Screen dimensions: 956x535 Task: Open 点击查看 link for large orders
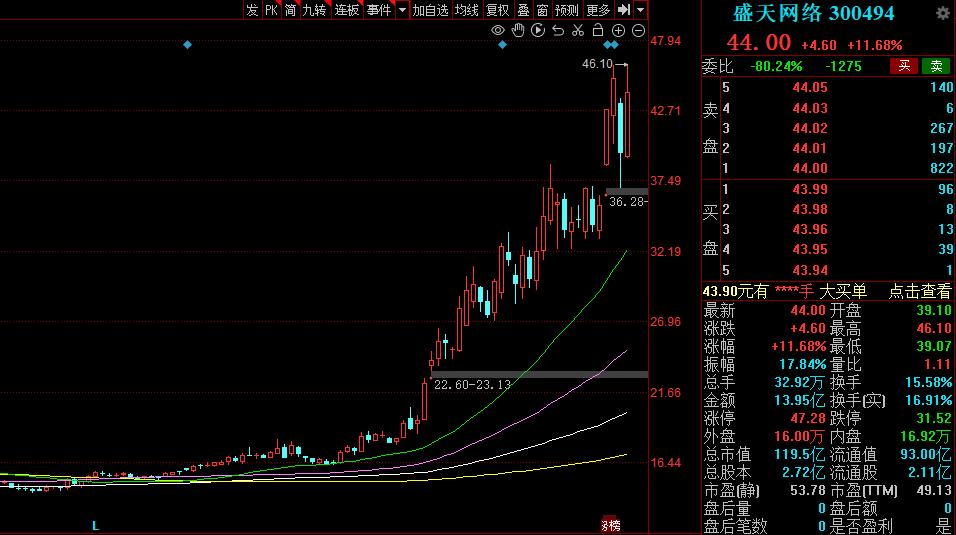[x=919, y=292]
